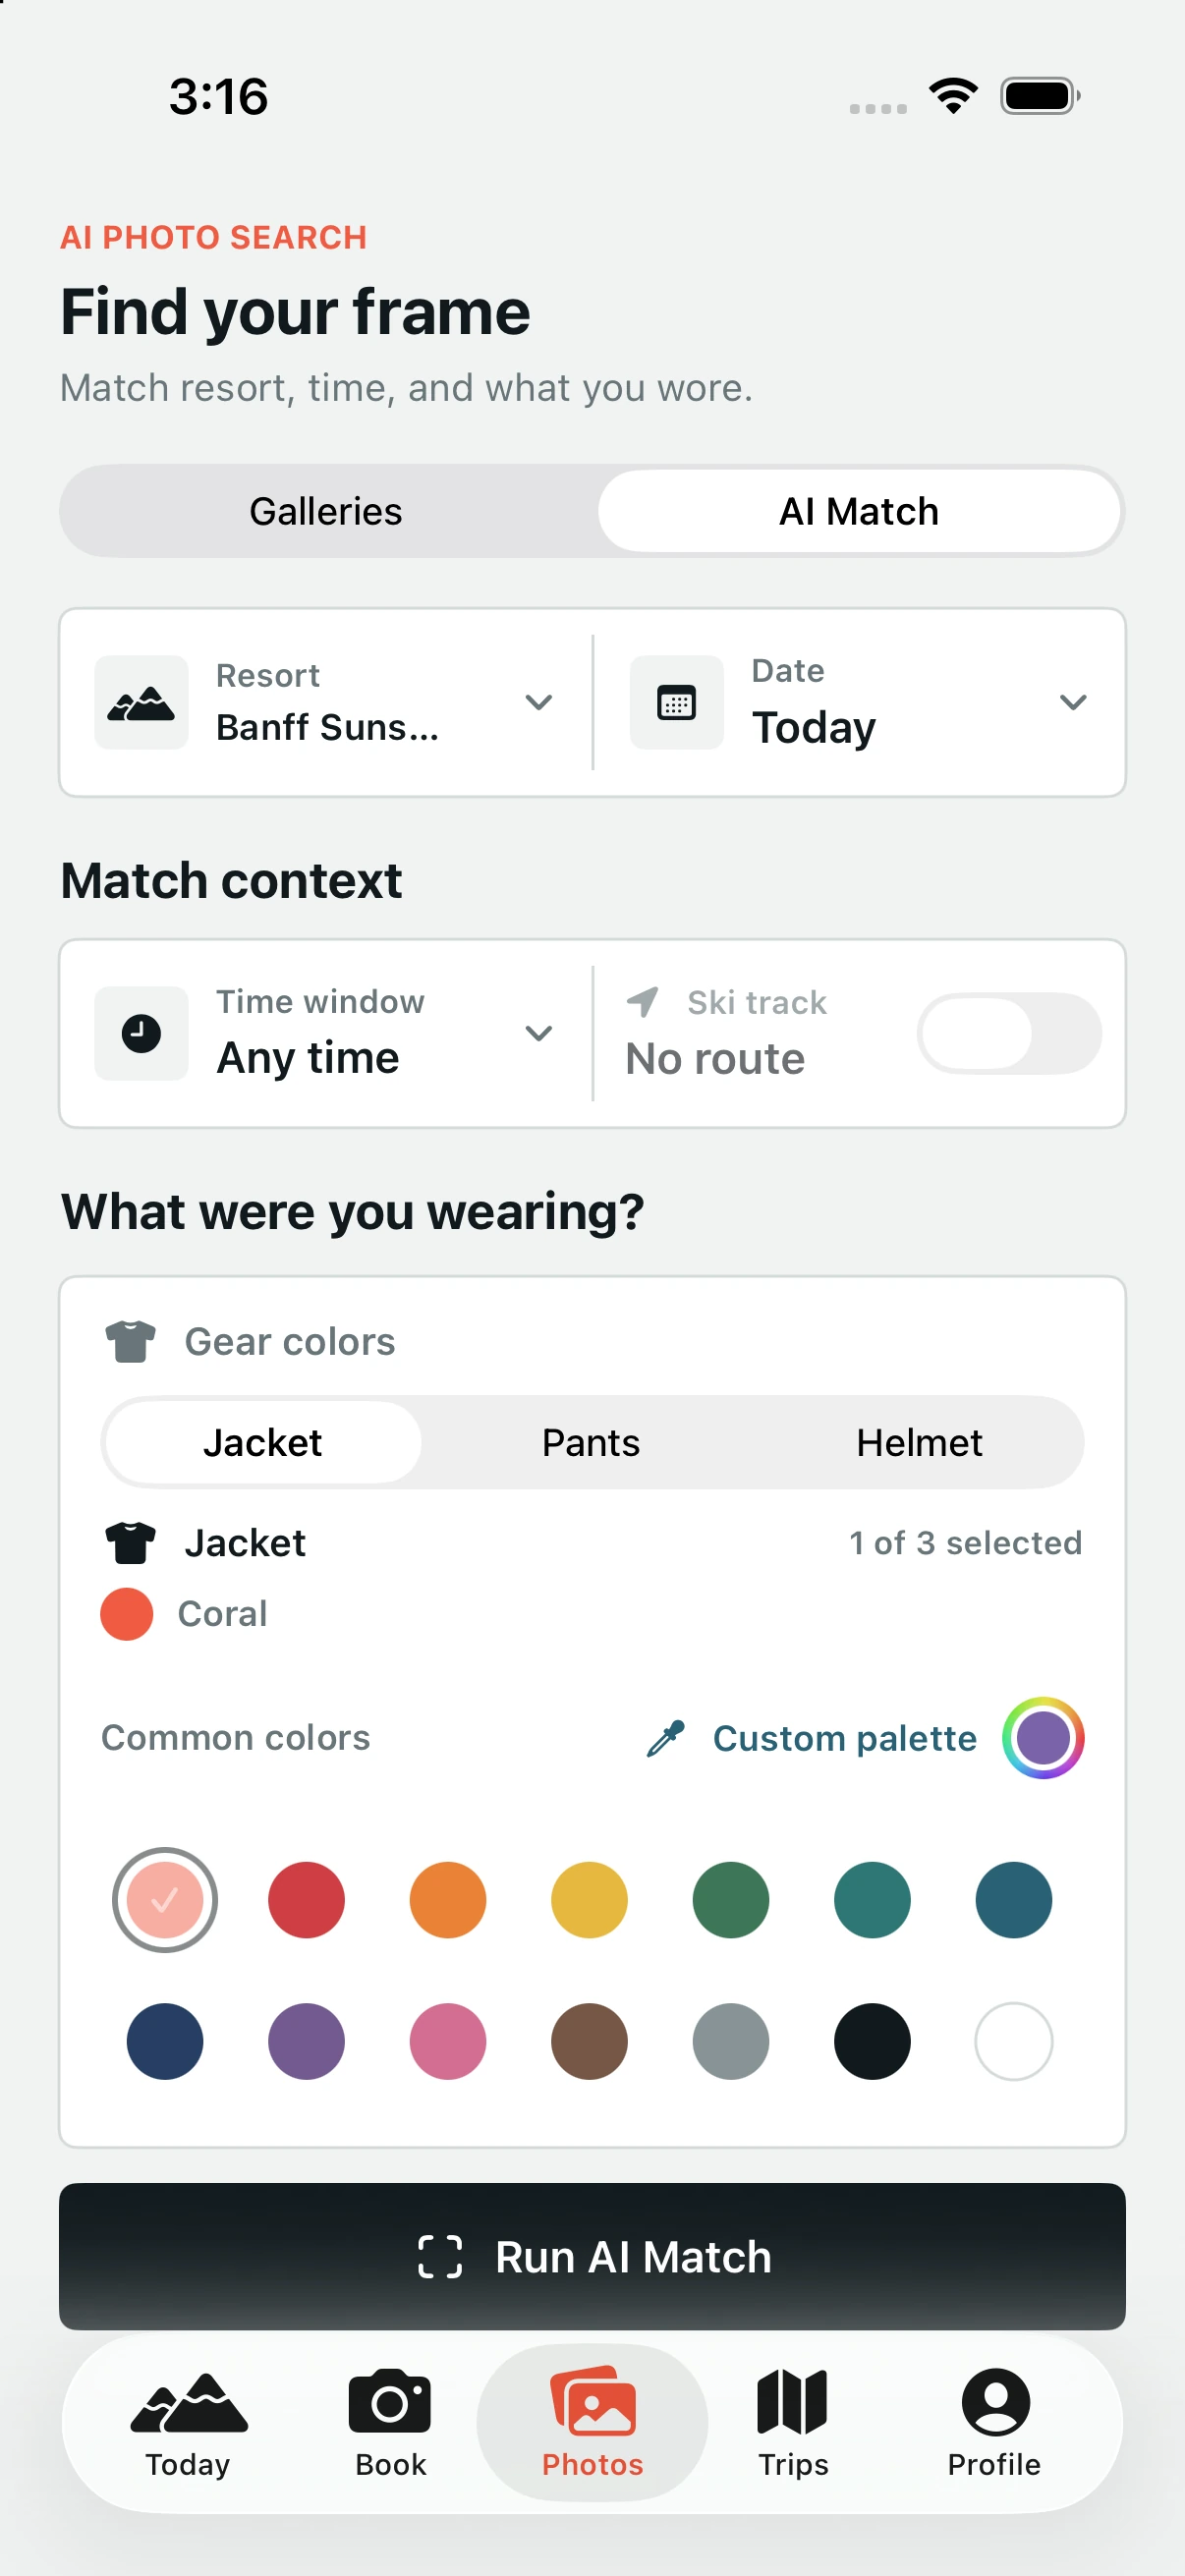
Task: Open the rainbow-ringed custom color wheel
Action: [1043, 1738]
